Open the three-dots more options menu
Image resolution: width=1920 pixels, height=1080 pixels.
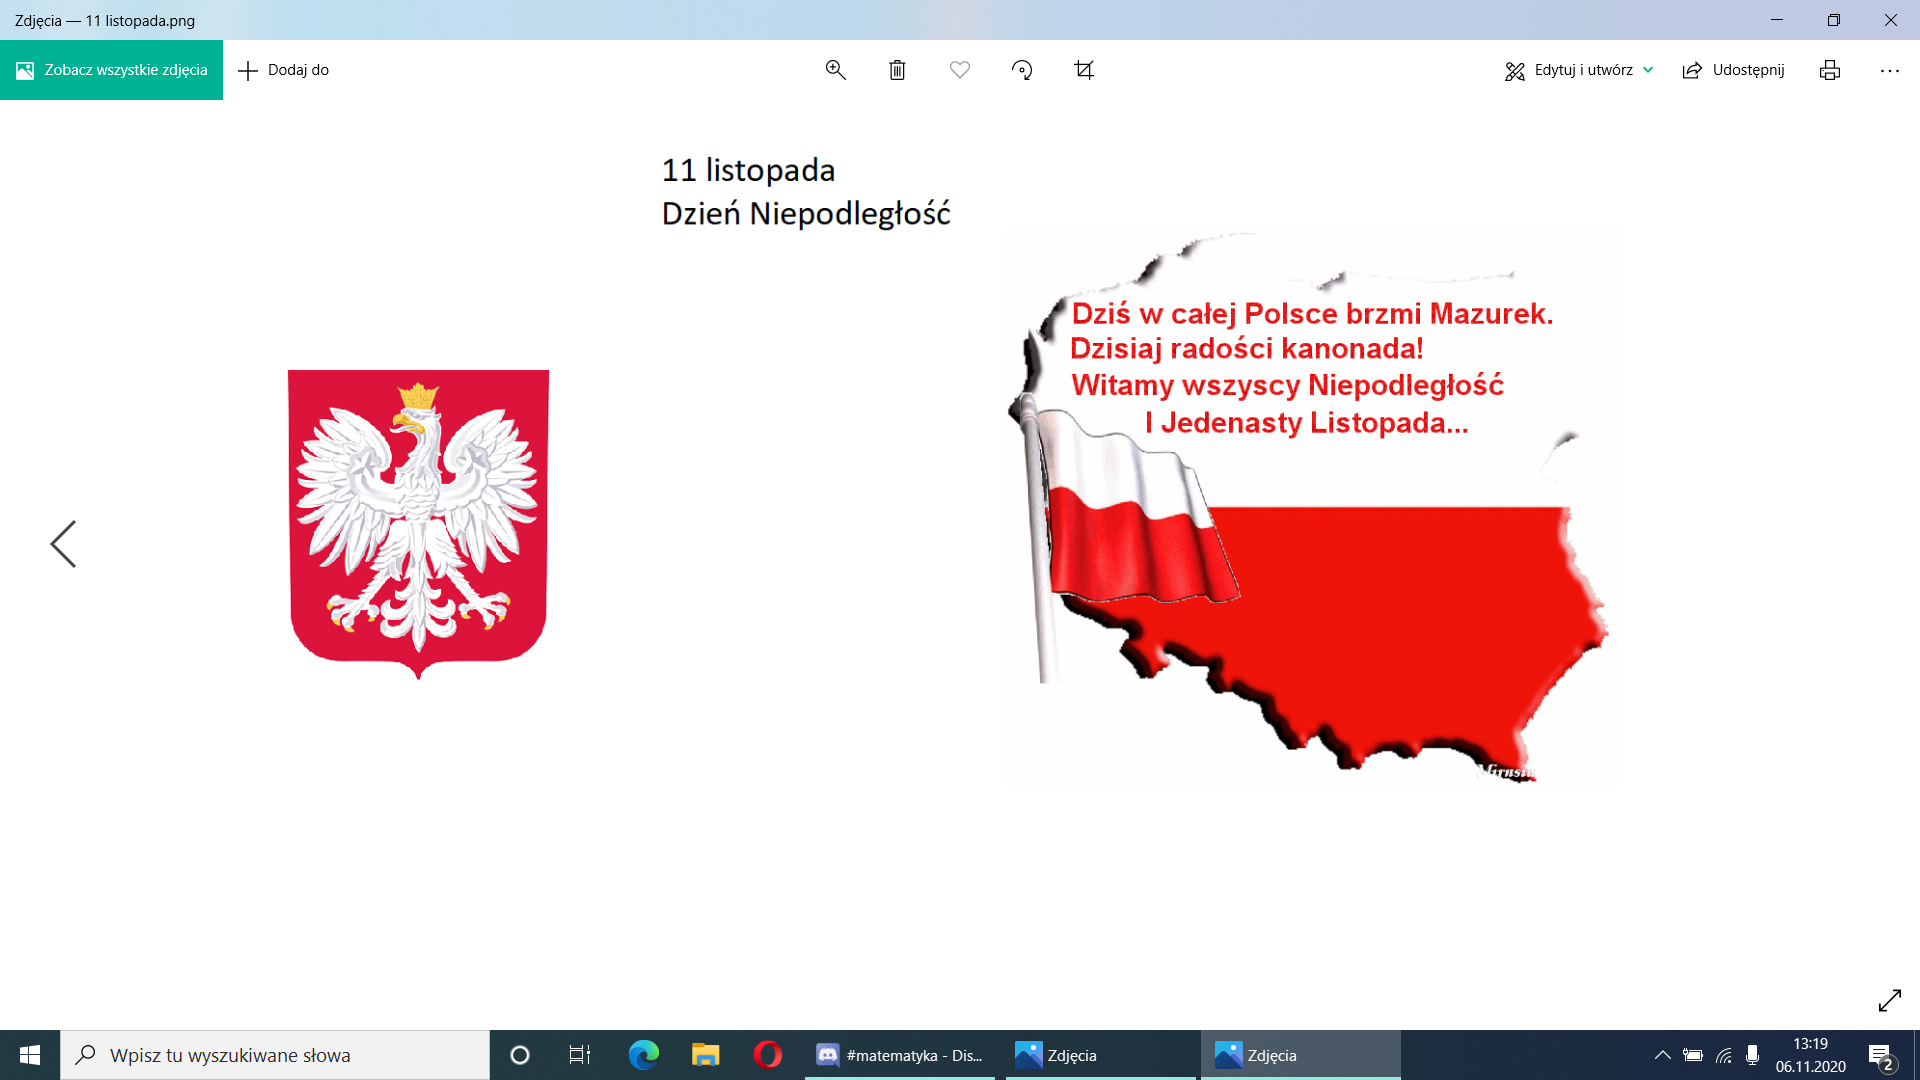coord(1889,70)
